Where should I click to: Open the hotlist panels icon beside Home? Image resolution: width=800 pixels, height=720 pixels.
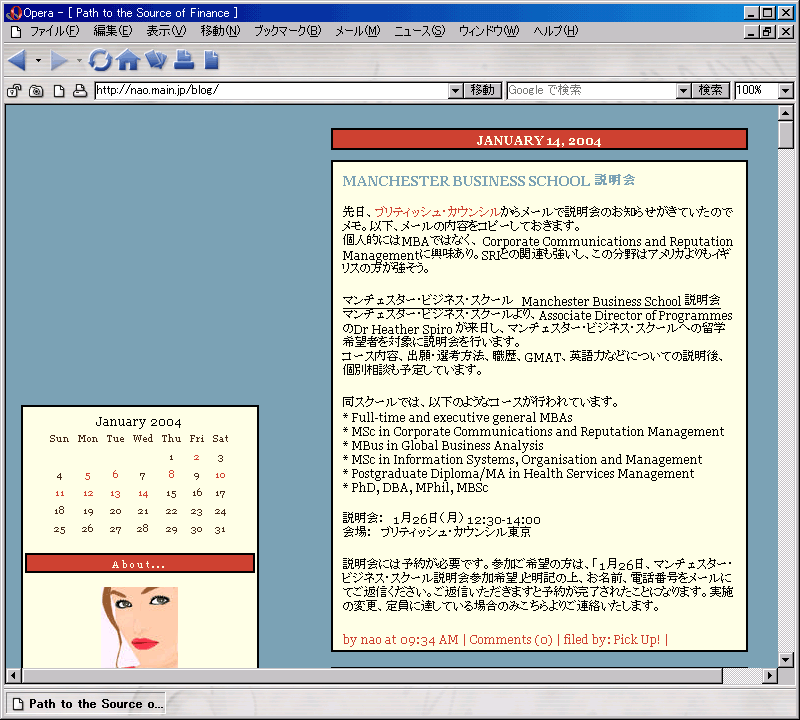156,60
